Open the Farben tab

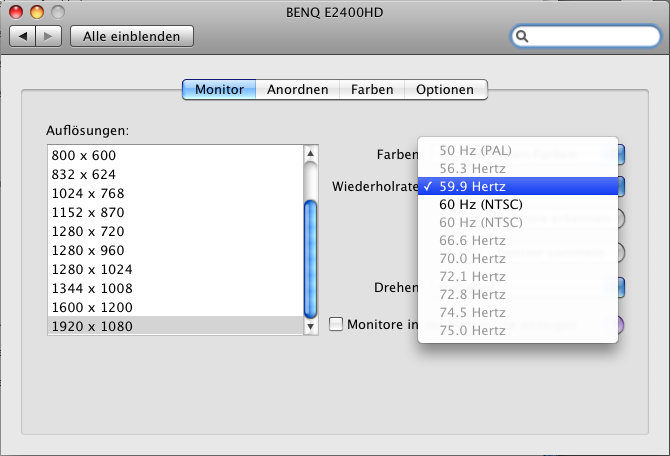click(x=371, y=89)
